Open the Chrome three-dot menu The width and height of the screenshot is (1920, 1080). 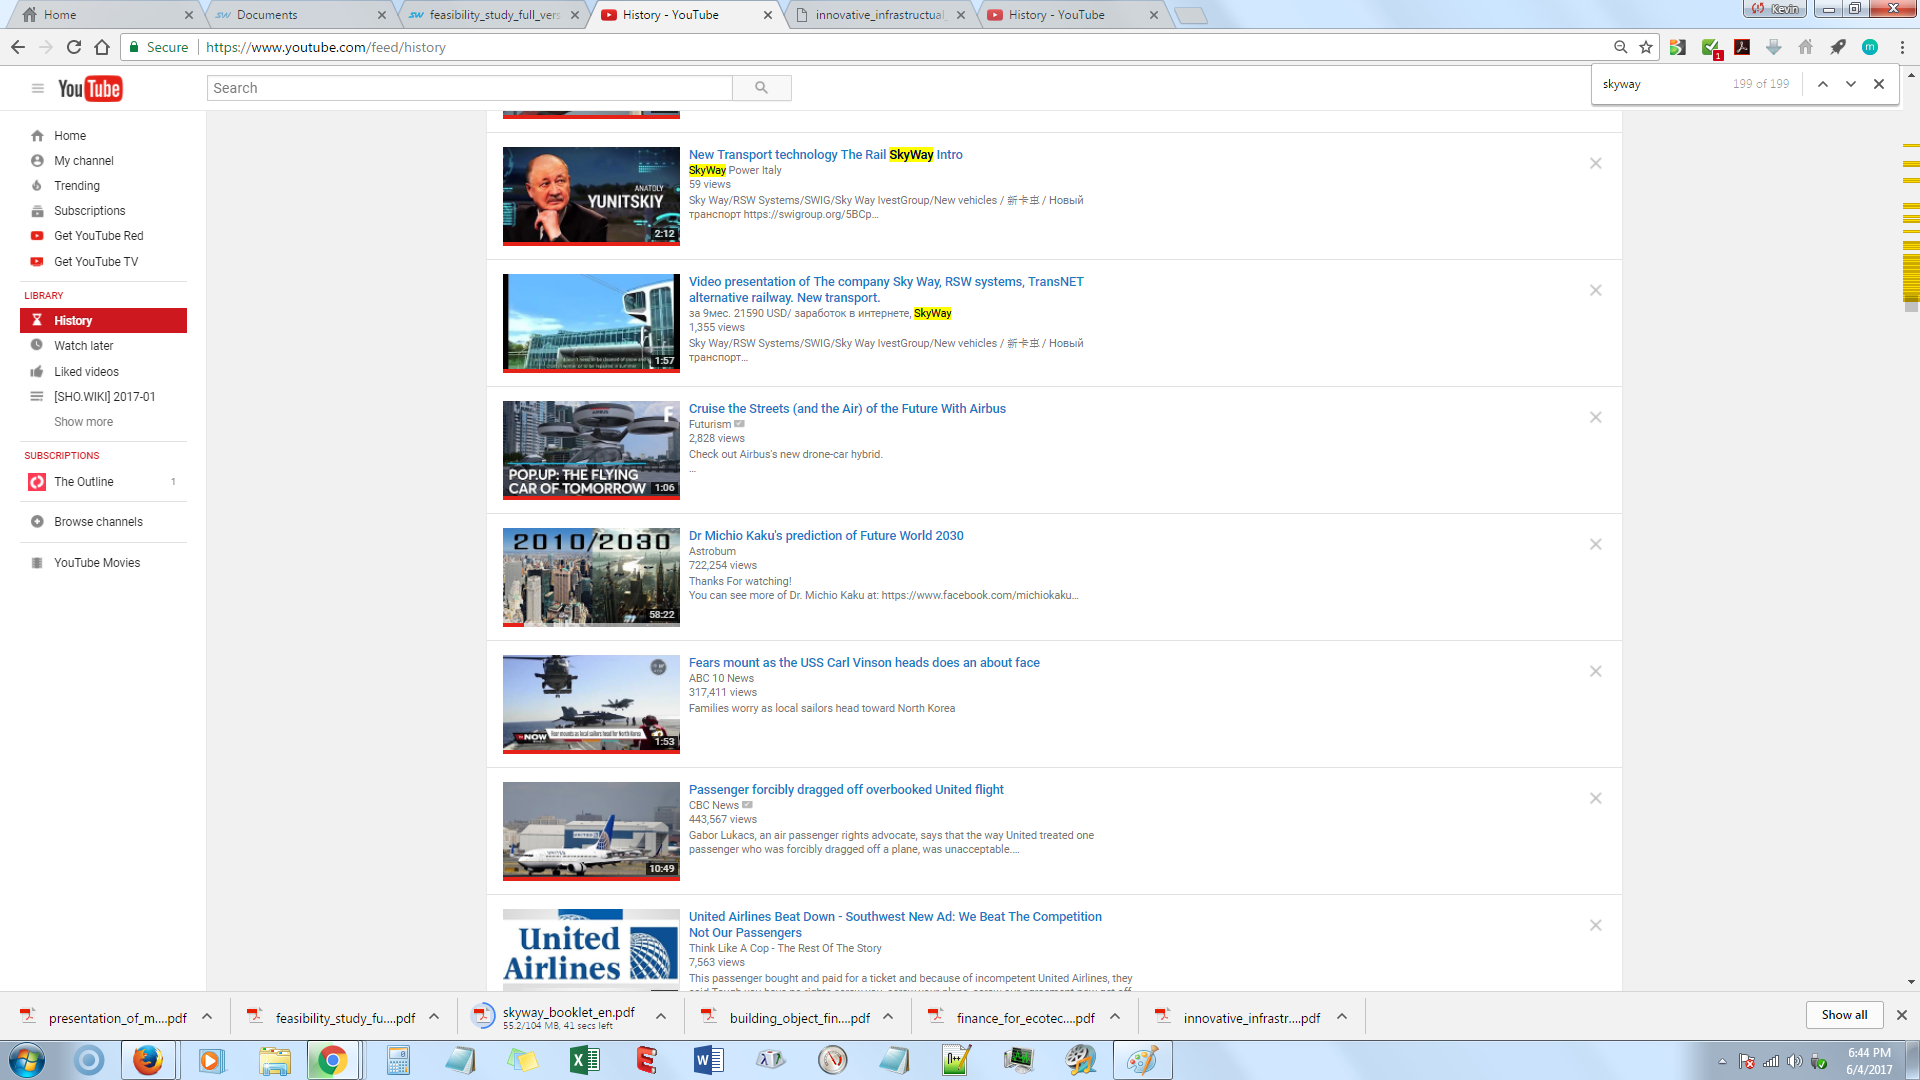pos(1902,47)
